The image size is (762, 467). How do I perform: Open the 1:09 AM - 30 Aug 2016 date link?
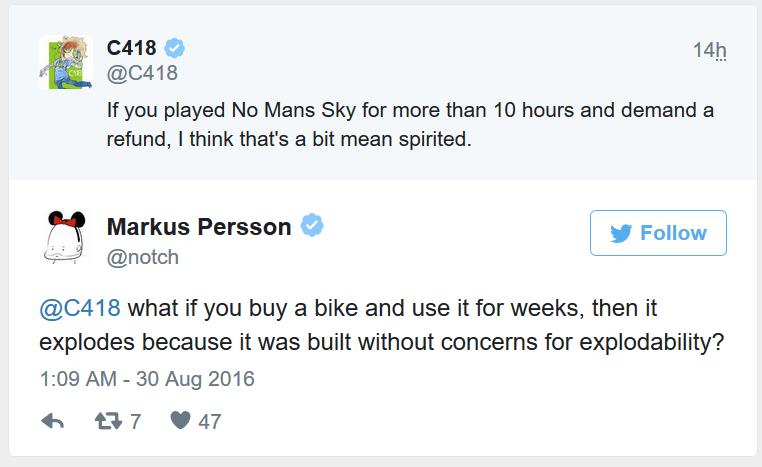click(148, 379)
